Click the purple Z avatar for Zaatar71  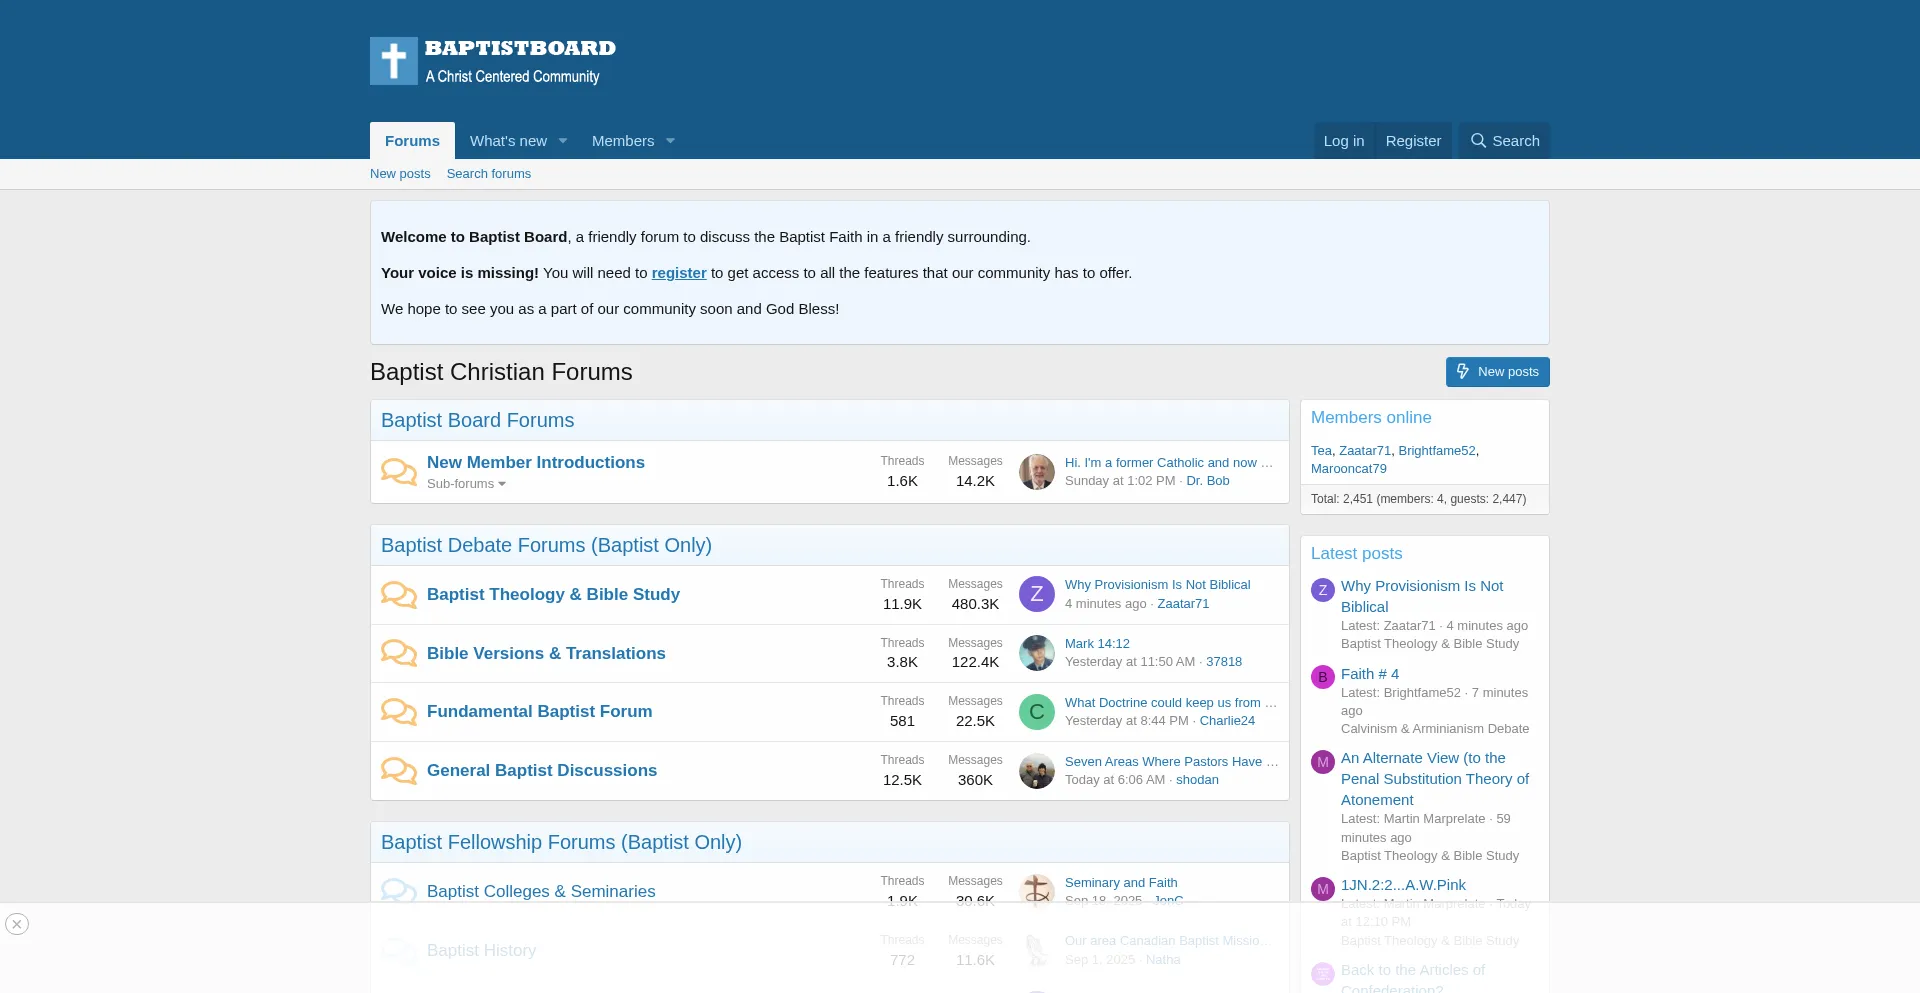click(x=1036, y=594)
